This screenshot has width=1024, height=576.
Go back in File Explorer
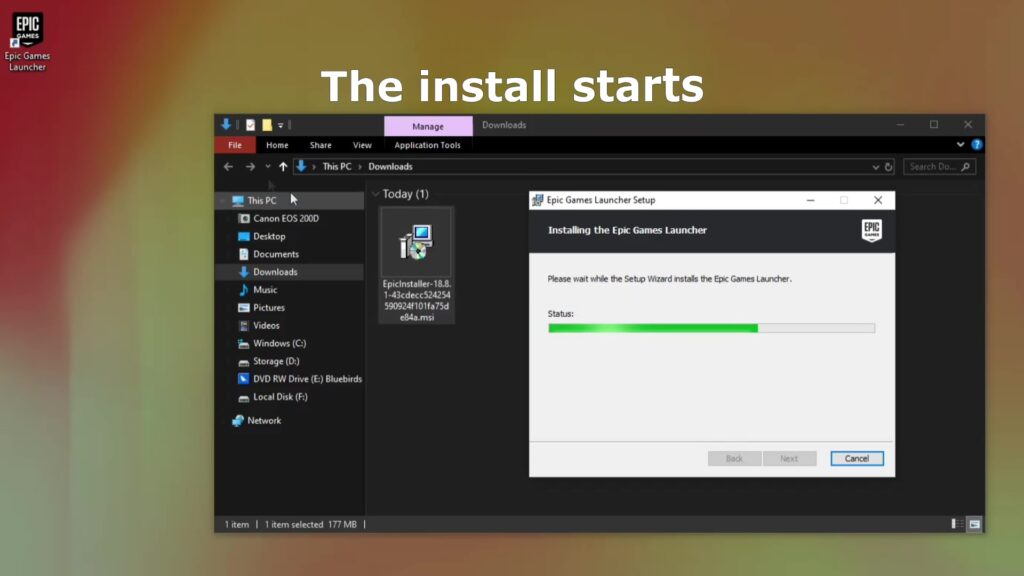click(x=228, y=167)
